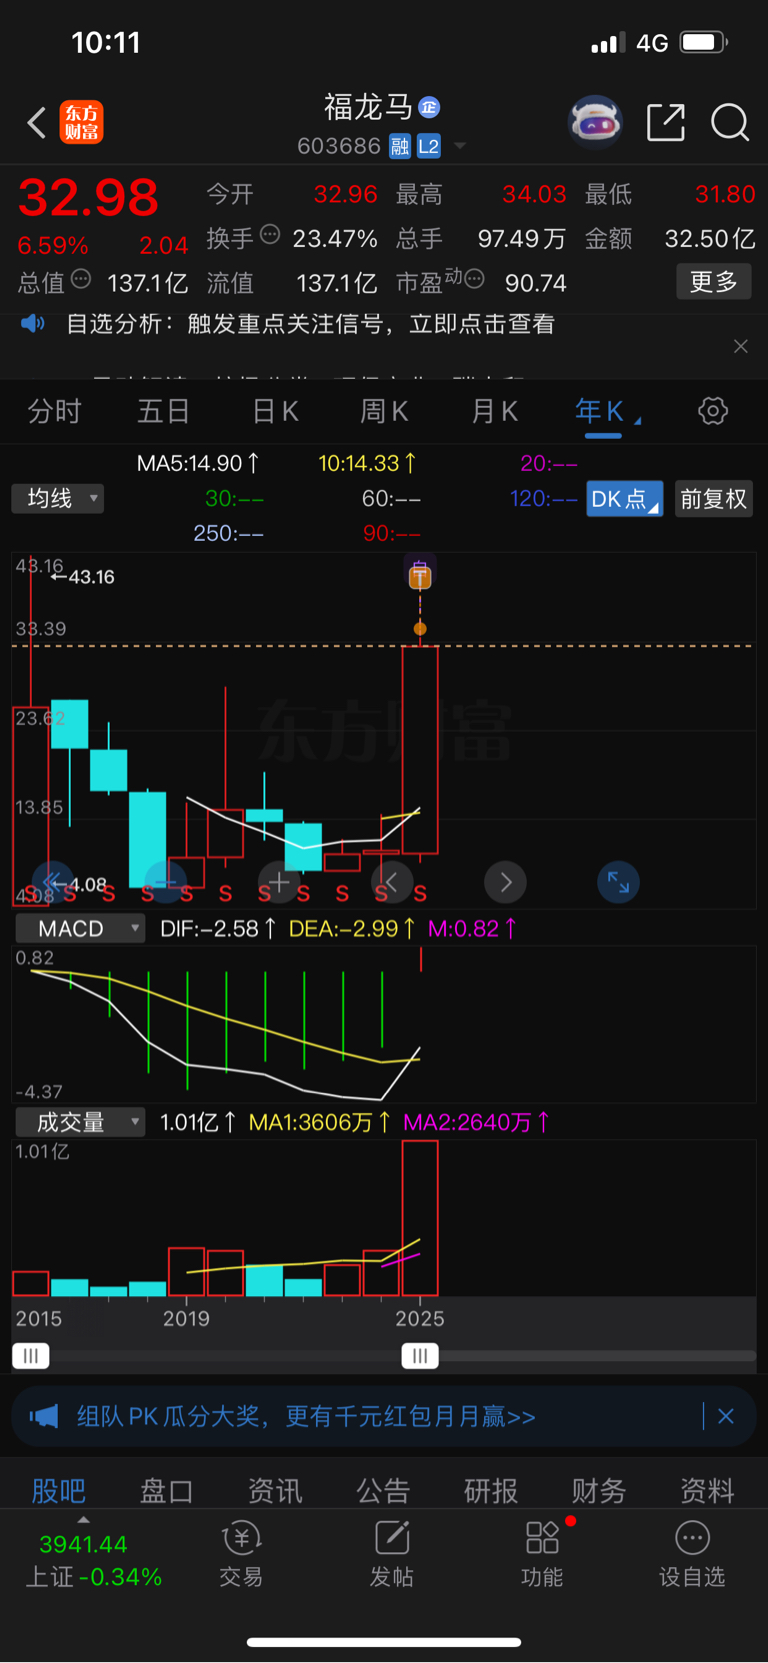Viewport: 768px width, 1663px height.
Task: Open the 组队PK瓜分大奖 promo link
Action: click(x=306, y=1416)
